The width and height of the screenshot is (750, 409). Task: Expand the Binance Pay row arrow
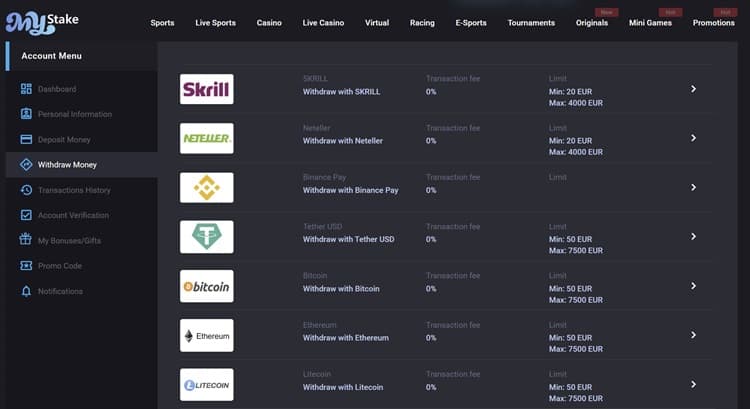(693, 188)
